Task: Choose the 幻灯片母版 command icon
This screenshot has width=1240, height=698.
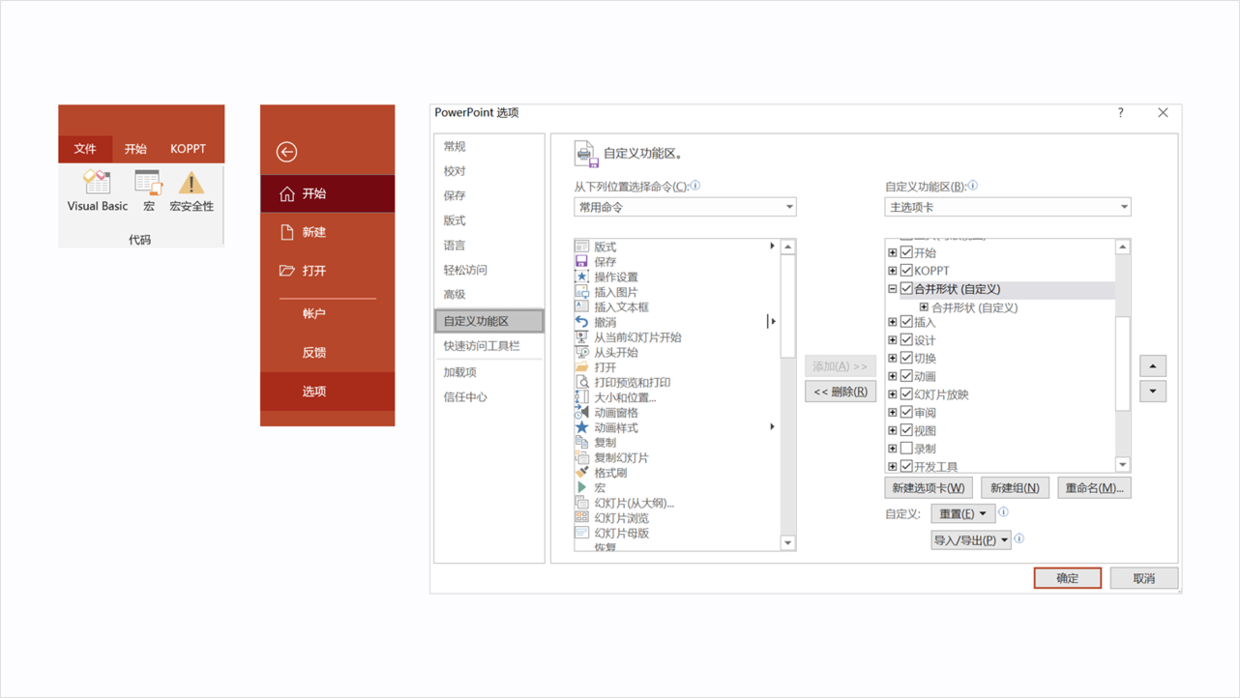Action: (x=582, y=533)
